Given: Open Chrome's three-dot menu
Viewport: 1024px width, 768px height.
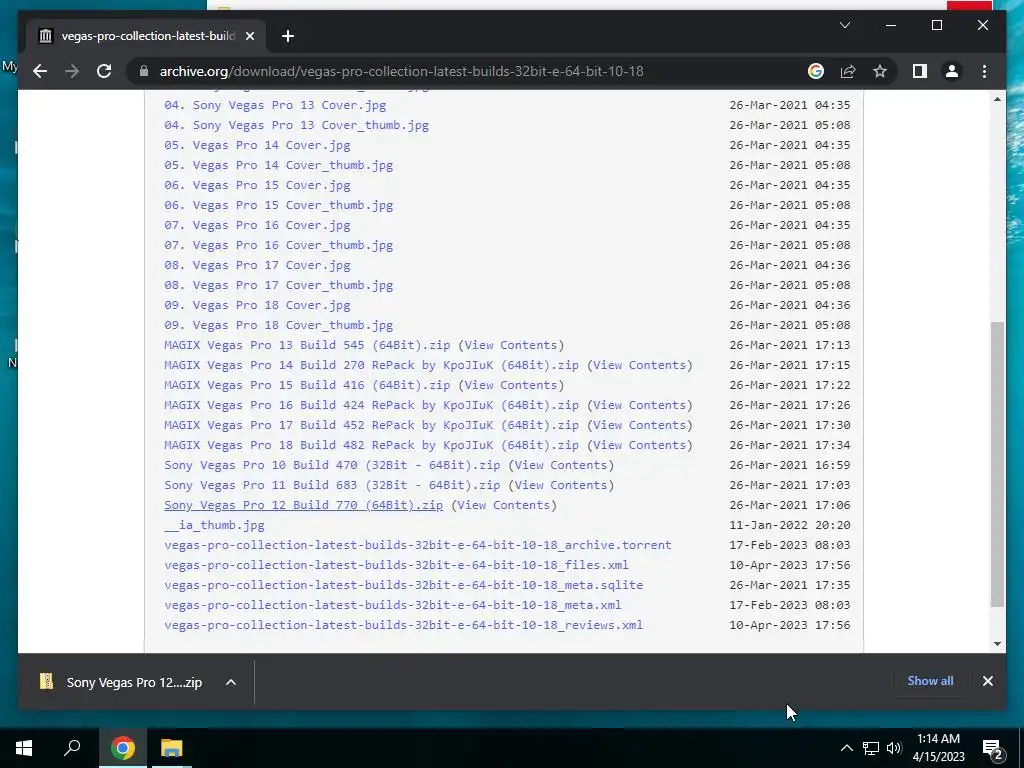Looking at the screenshot, I should click(x=984, y=71).
